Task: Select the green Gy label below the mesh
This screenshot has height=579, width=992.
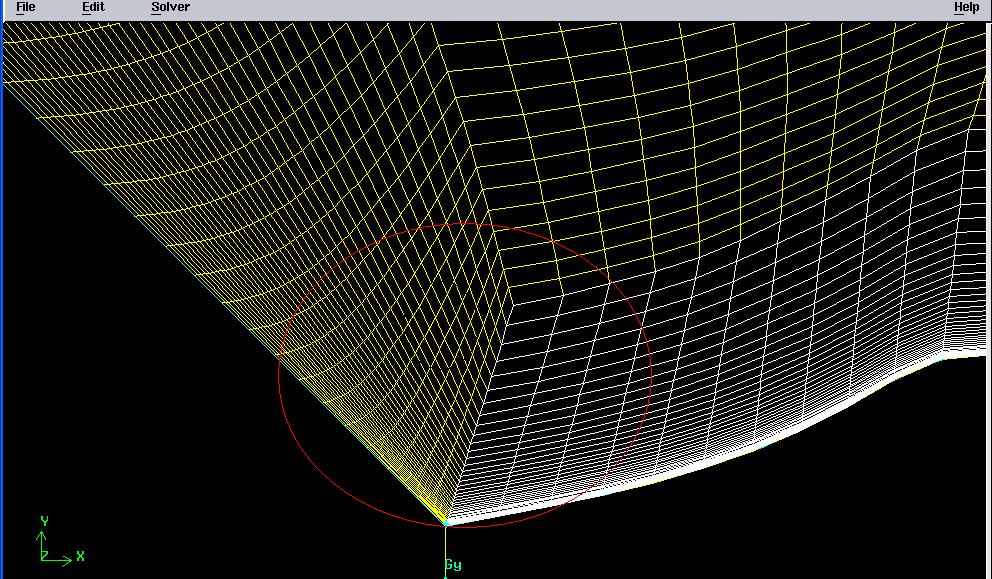Action: click(x=453, y=565)
